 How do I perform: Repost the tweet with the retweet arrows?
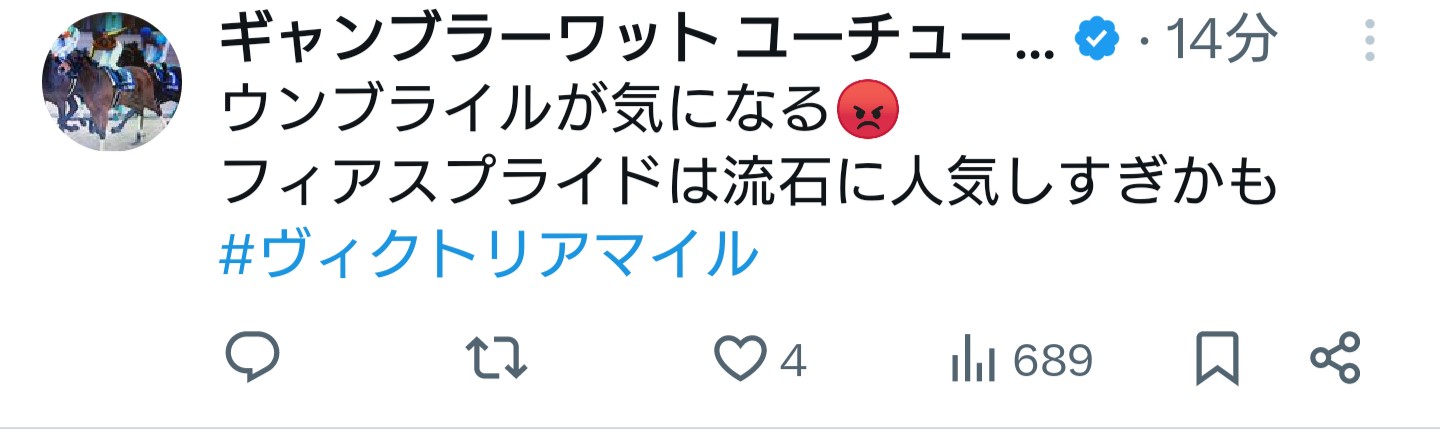pyautogui.click(x=497, y=360)
